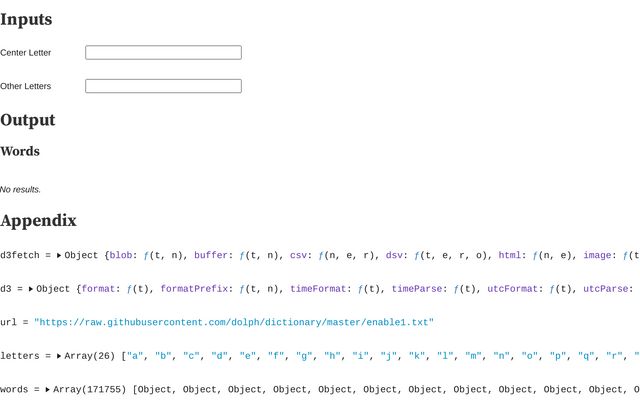Click the Inputs heading

click(26, 19)
